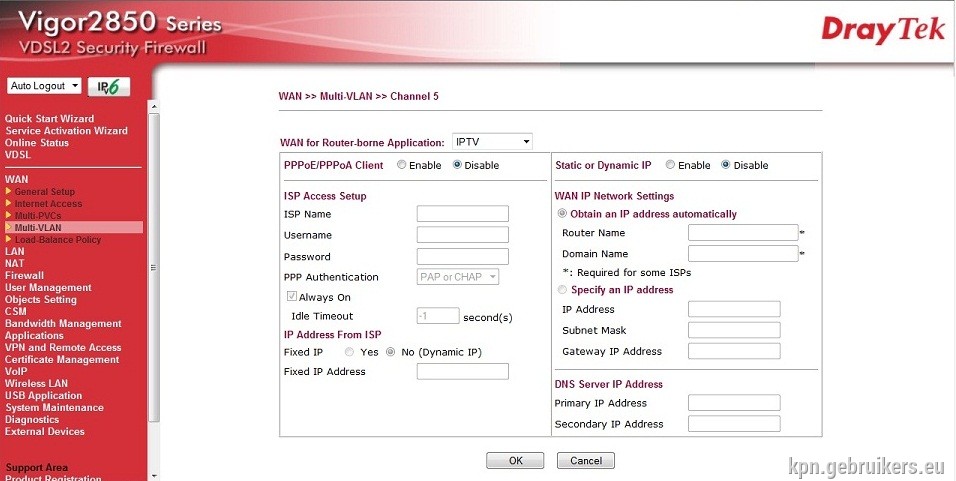Select Multi-VLAN in sidebar
The image size is (956, 481).
(x=38, y=227)
